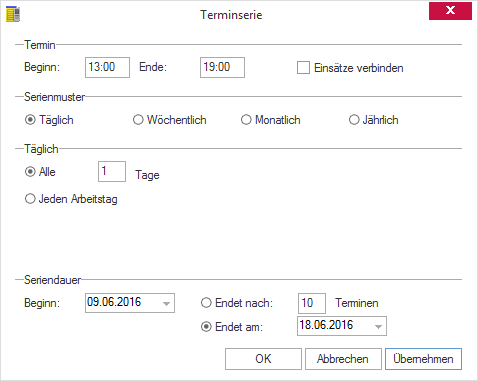Screen dimensions: 478x381
Task: Click the Übernehmen button
Action: (423, 359)
